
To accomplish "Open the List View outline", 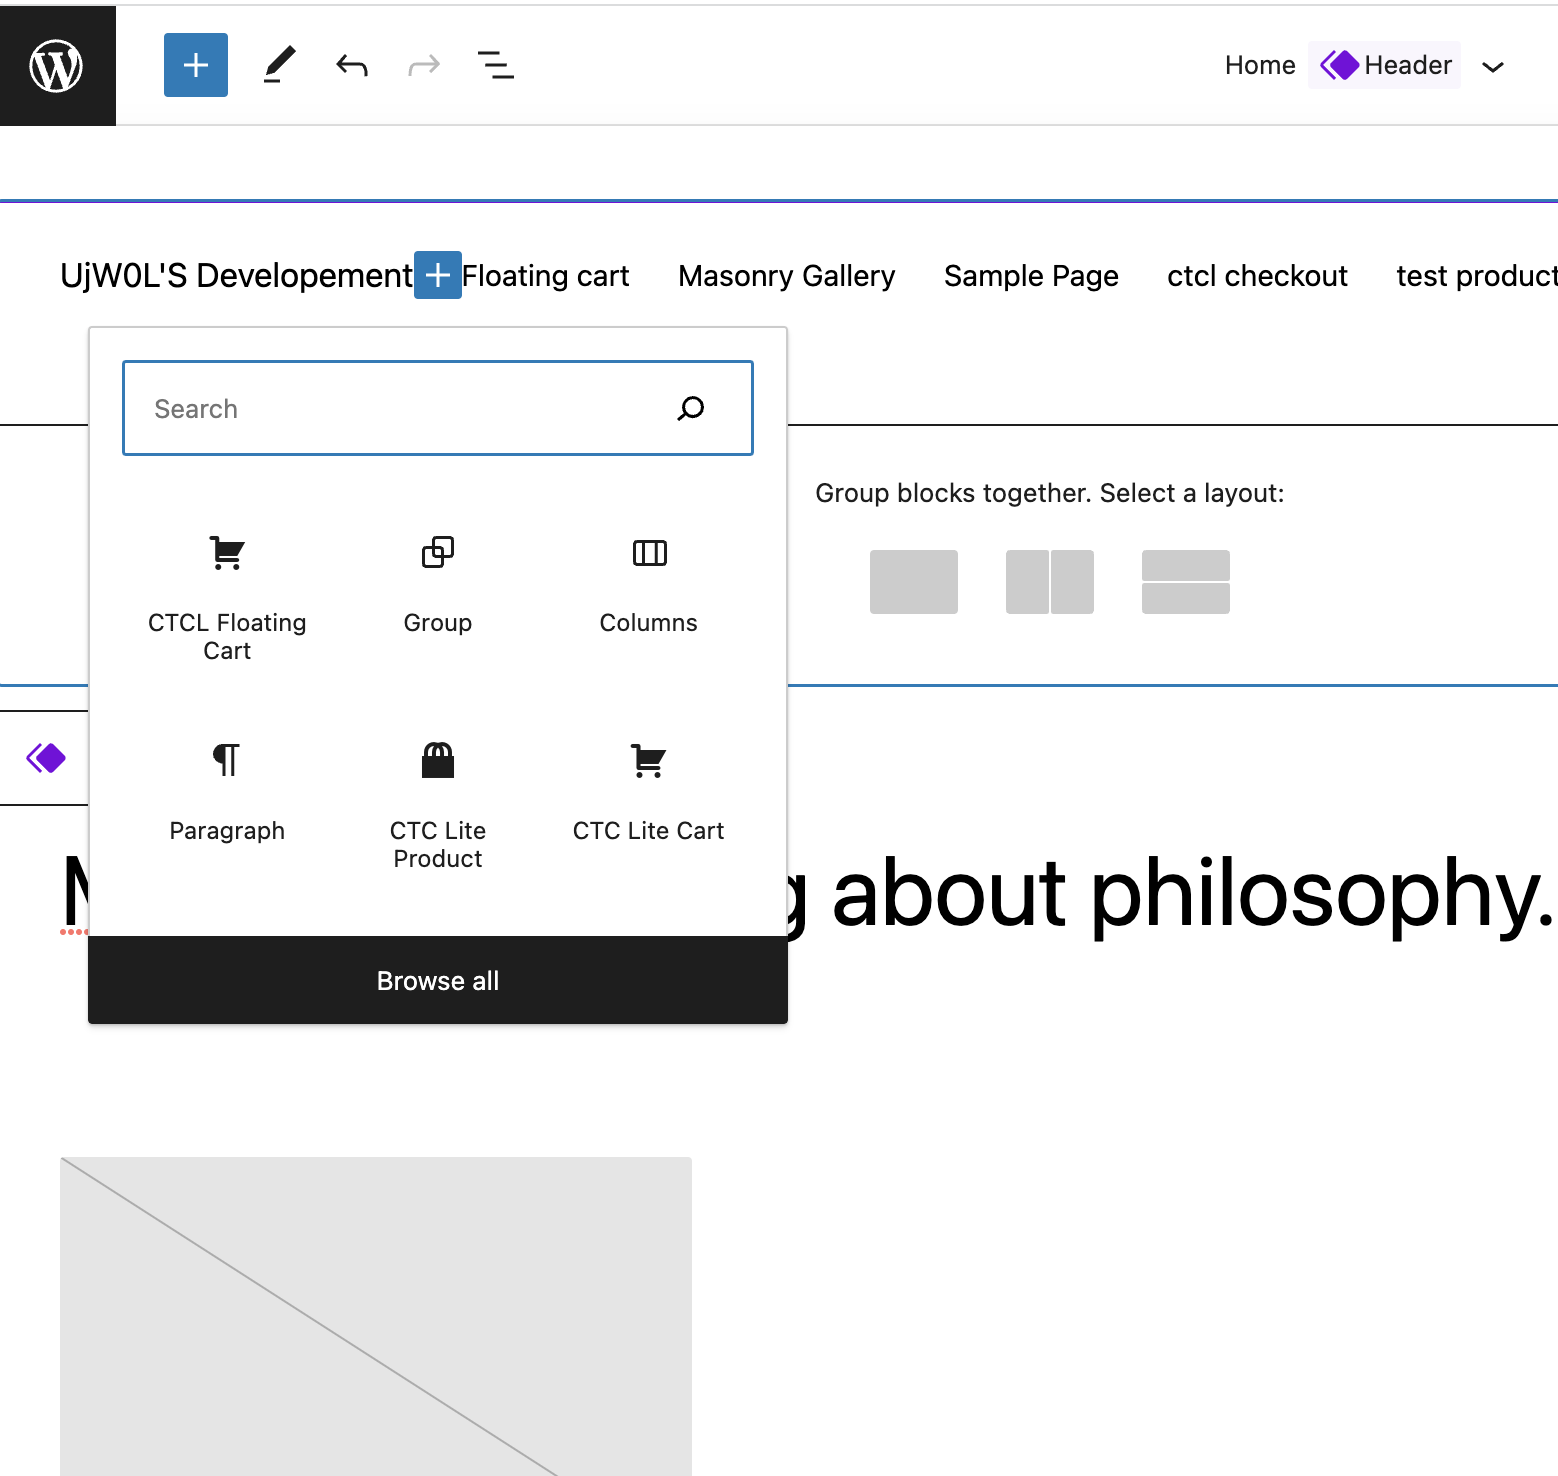I will pos(496,65).
